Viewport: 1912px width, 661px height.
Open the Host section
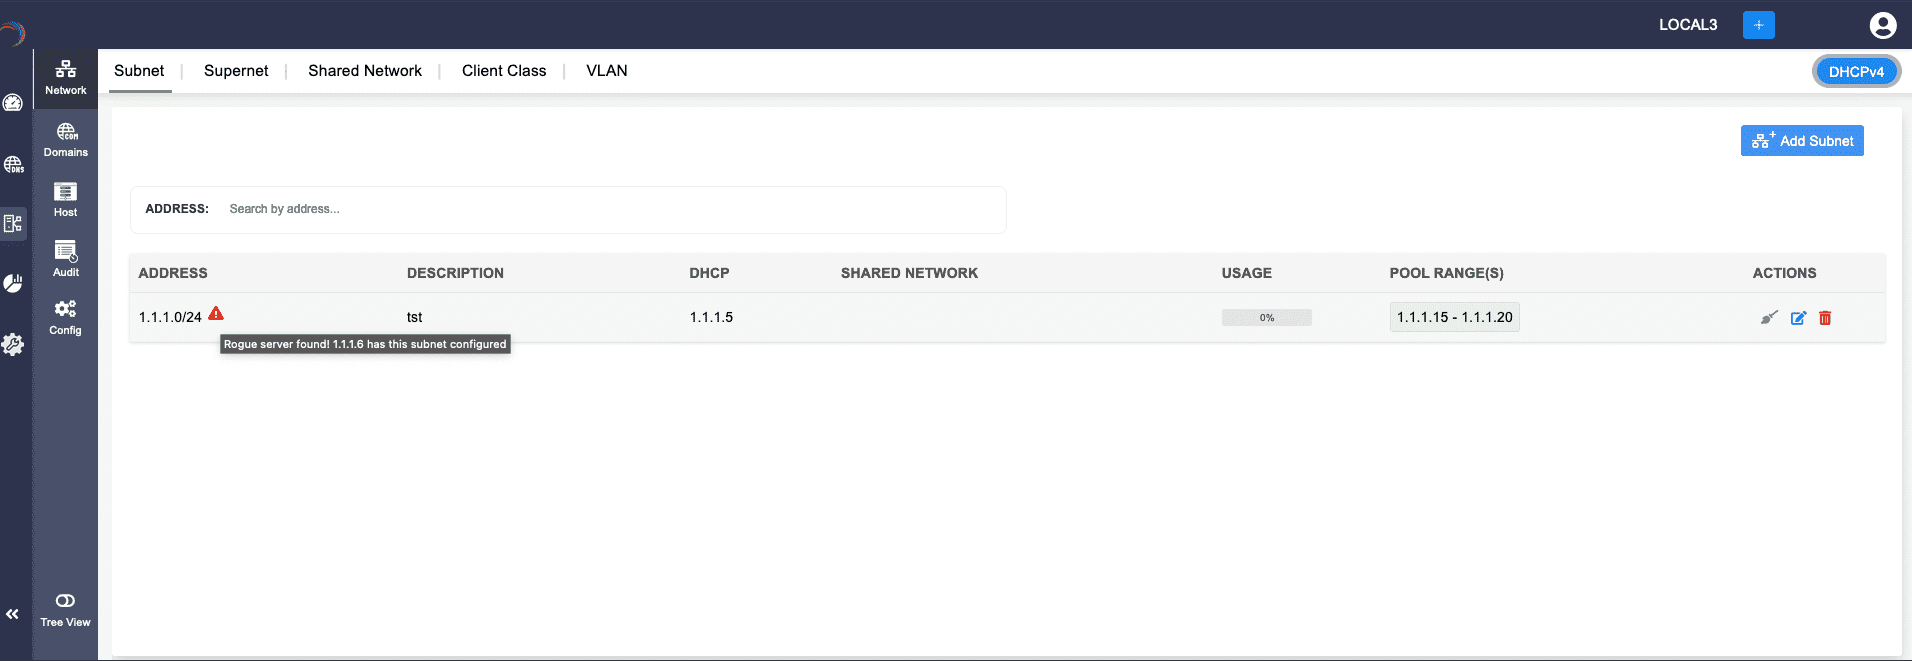click(66, 199)
